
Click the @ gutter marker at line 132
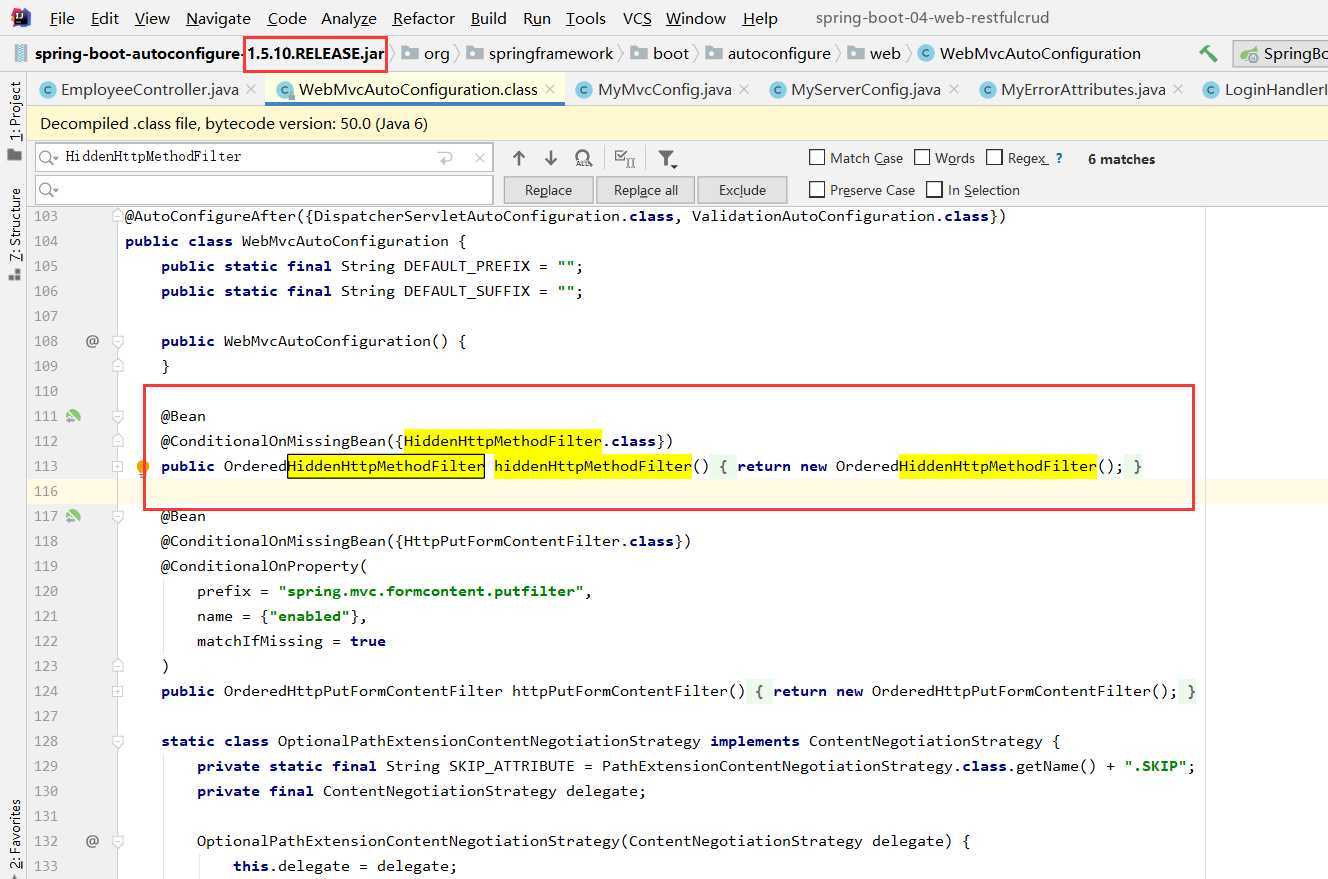(92, 841)
